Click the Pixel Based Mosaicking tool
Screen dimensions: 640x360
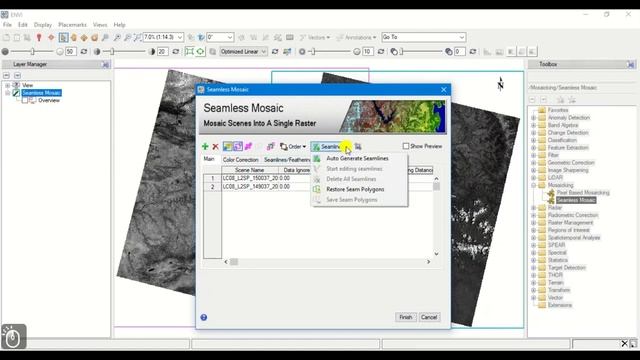[582, 192]
